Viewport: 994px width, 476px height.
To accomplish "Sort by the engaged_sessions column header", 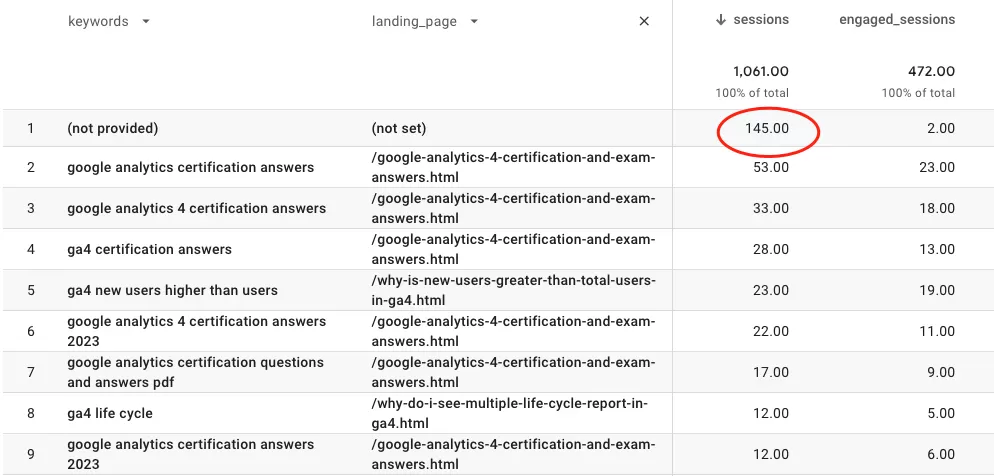I will coord(897,20).
